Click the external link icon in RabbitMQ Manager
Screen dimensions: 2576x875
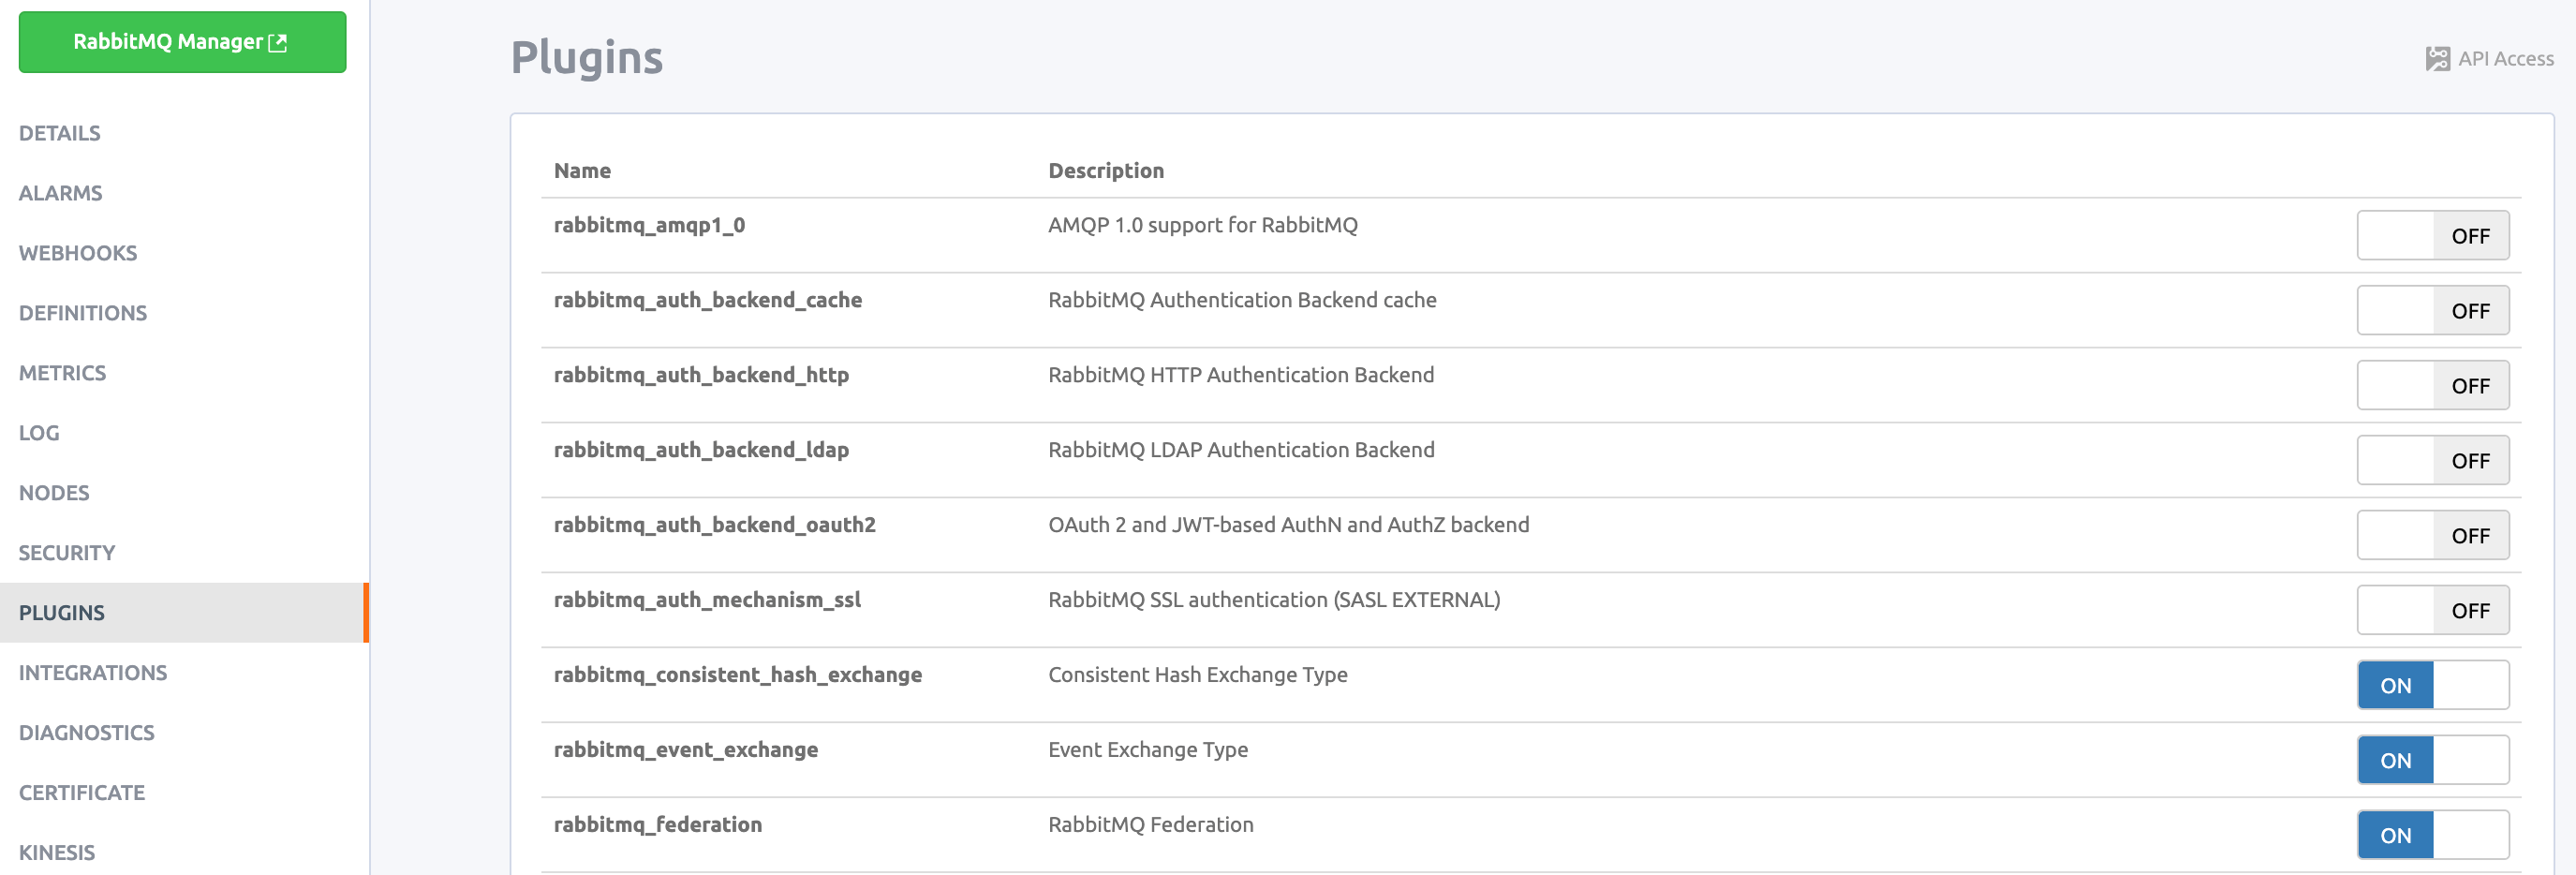click(278, 43)
